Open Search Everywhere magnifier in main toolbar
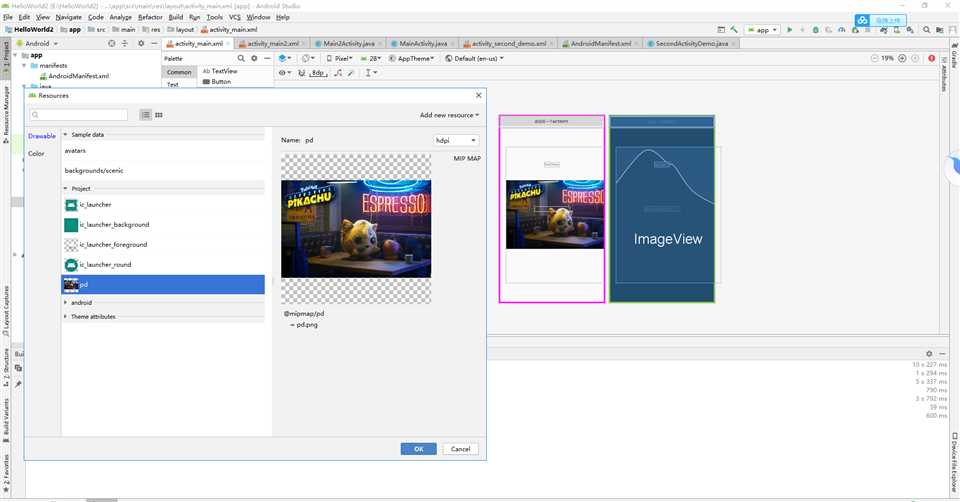Viewport: 960px width, 502px height. 926,29
